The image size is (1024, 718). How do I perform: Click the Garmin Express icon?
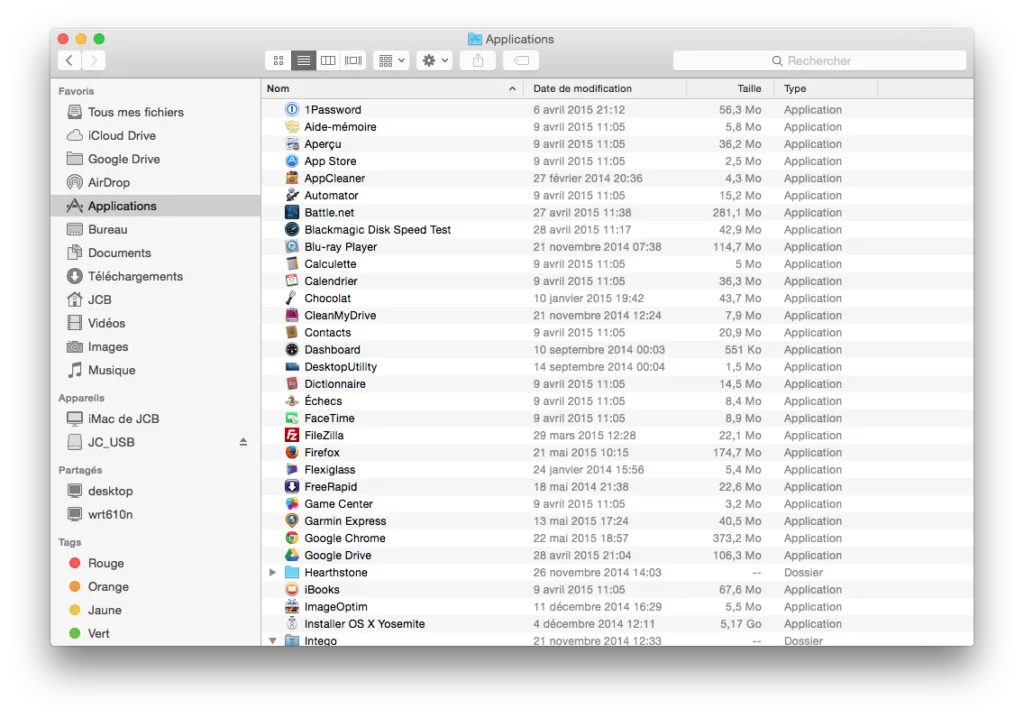pos(292,521)
